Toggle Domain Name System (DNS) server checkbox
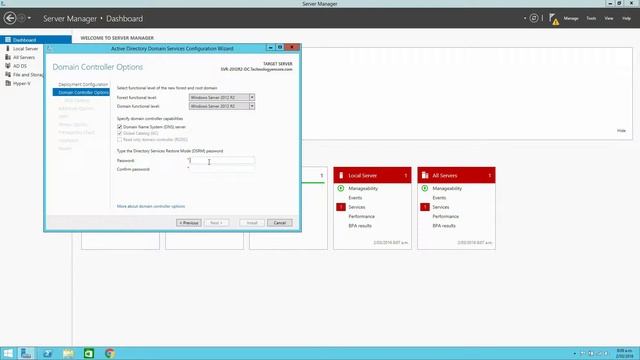 pos(120,127)
